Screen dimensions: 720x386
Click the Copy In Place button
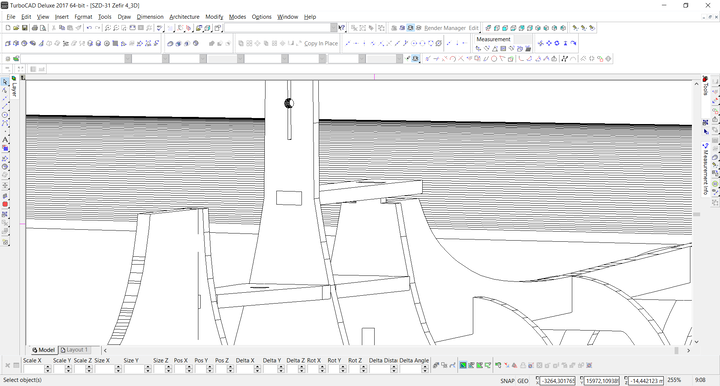[x=321, y=43]
